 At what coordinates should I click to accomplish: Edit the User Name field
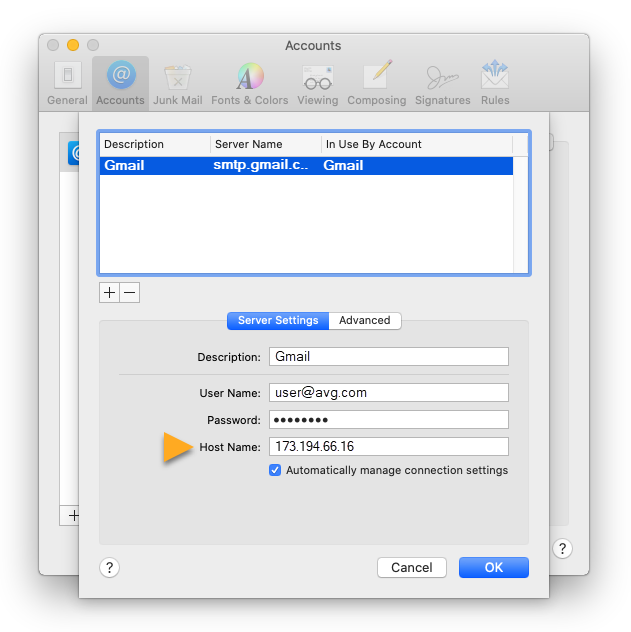tap(388, 393)
